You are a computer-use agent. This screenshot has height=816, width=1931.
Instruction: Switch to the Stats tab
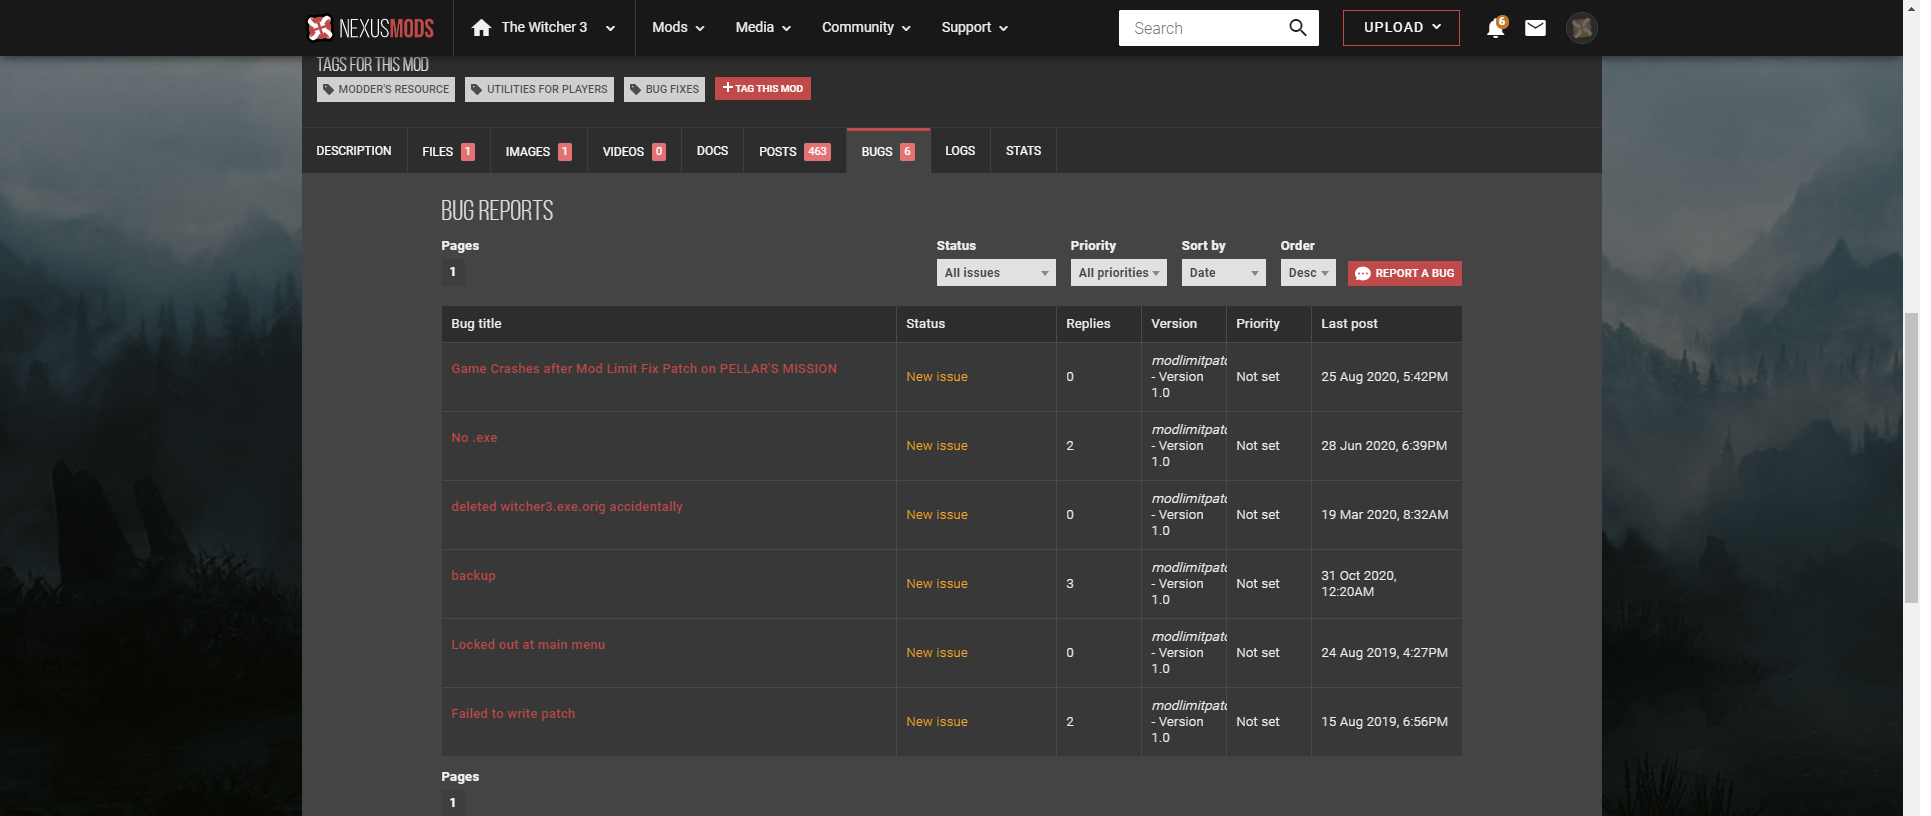1023,151
